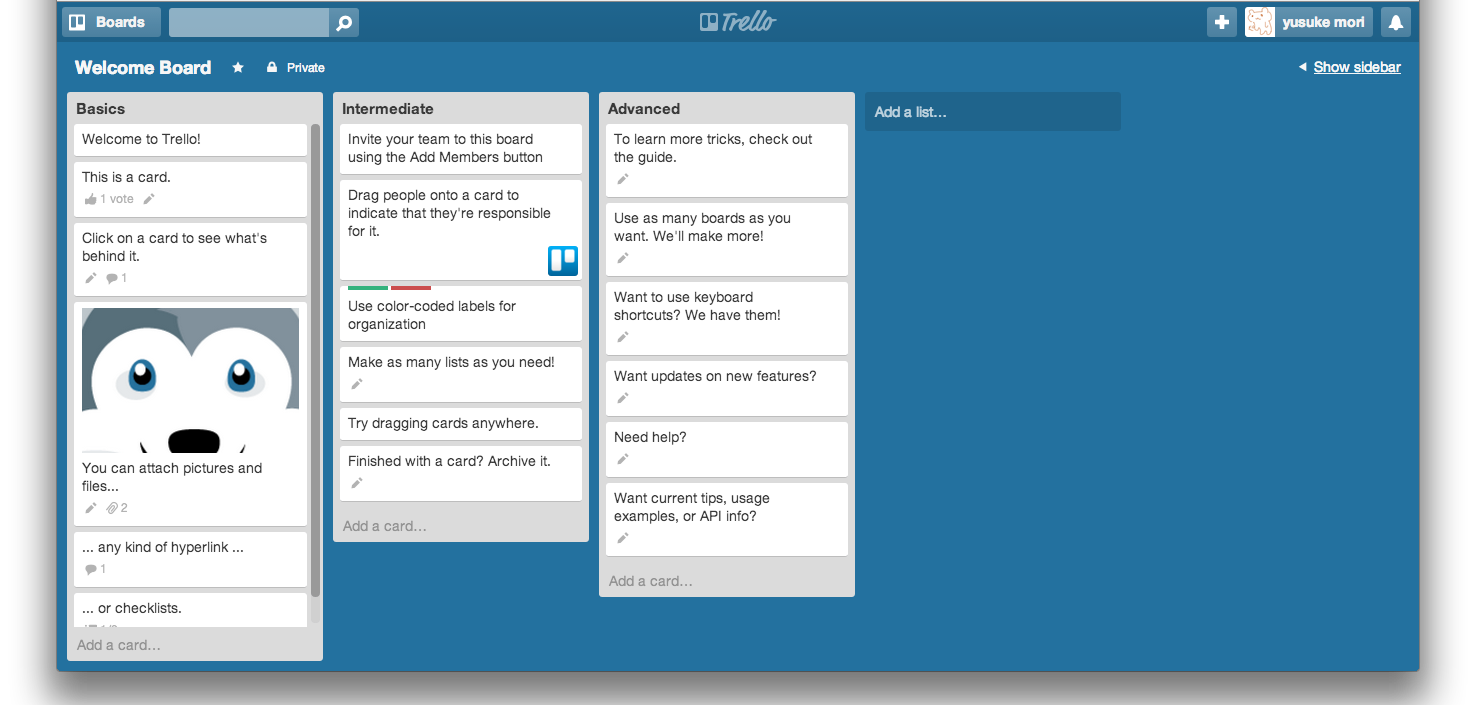Viewport: 1476px width, 705px height.
Task: Click the Advanced list title
Action: (644, 109)
